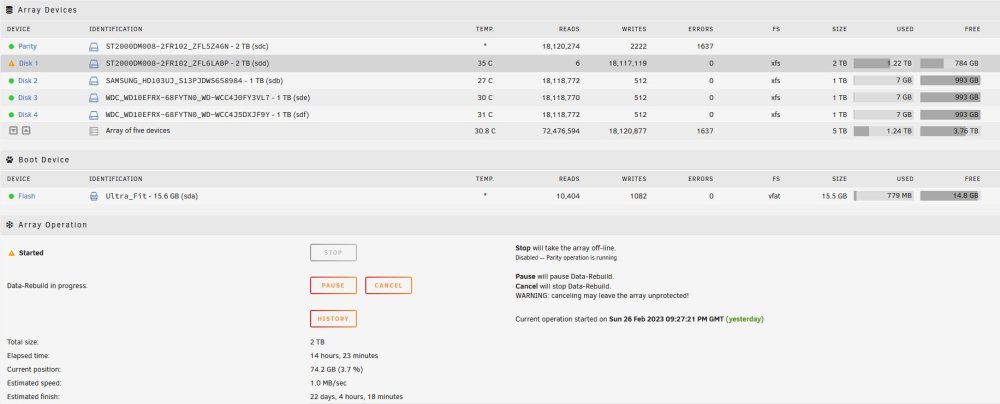Click the Ultra_Fit 15.6 GB identification text
Viewport: 1000px width, 404px height.
(152, 196)
